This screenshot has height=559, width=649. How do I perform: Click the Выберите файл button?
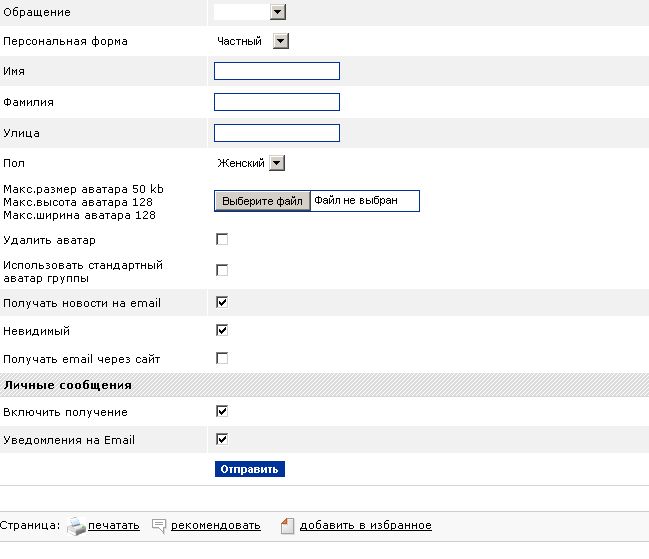262,201
